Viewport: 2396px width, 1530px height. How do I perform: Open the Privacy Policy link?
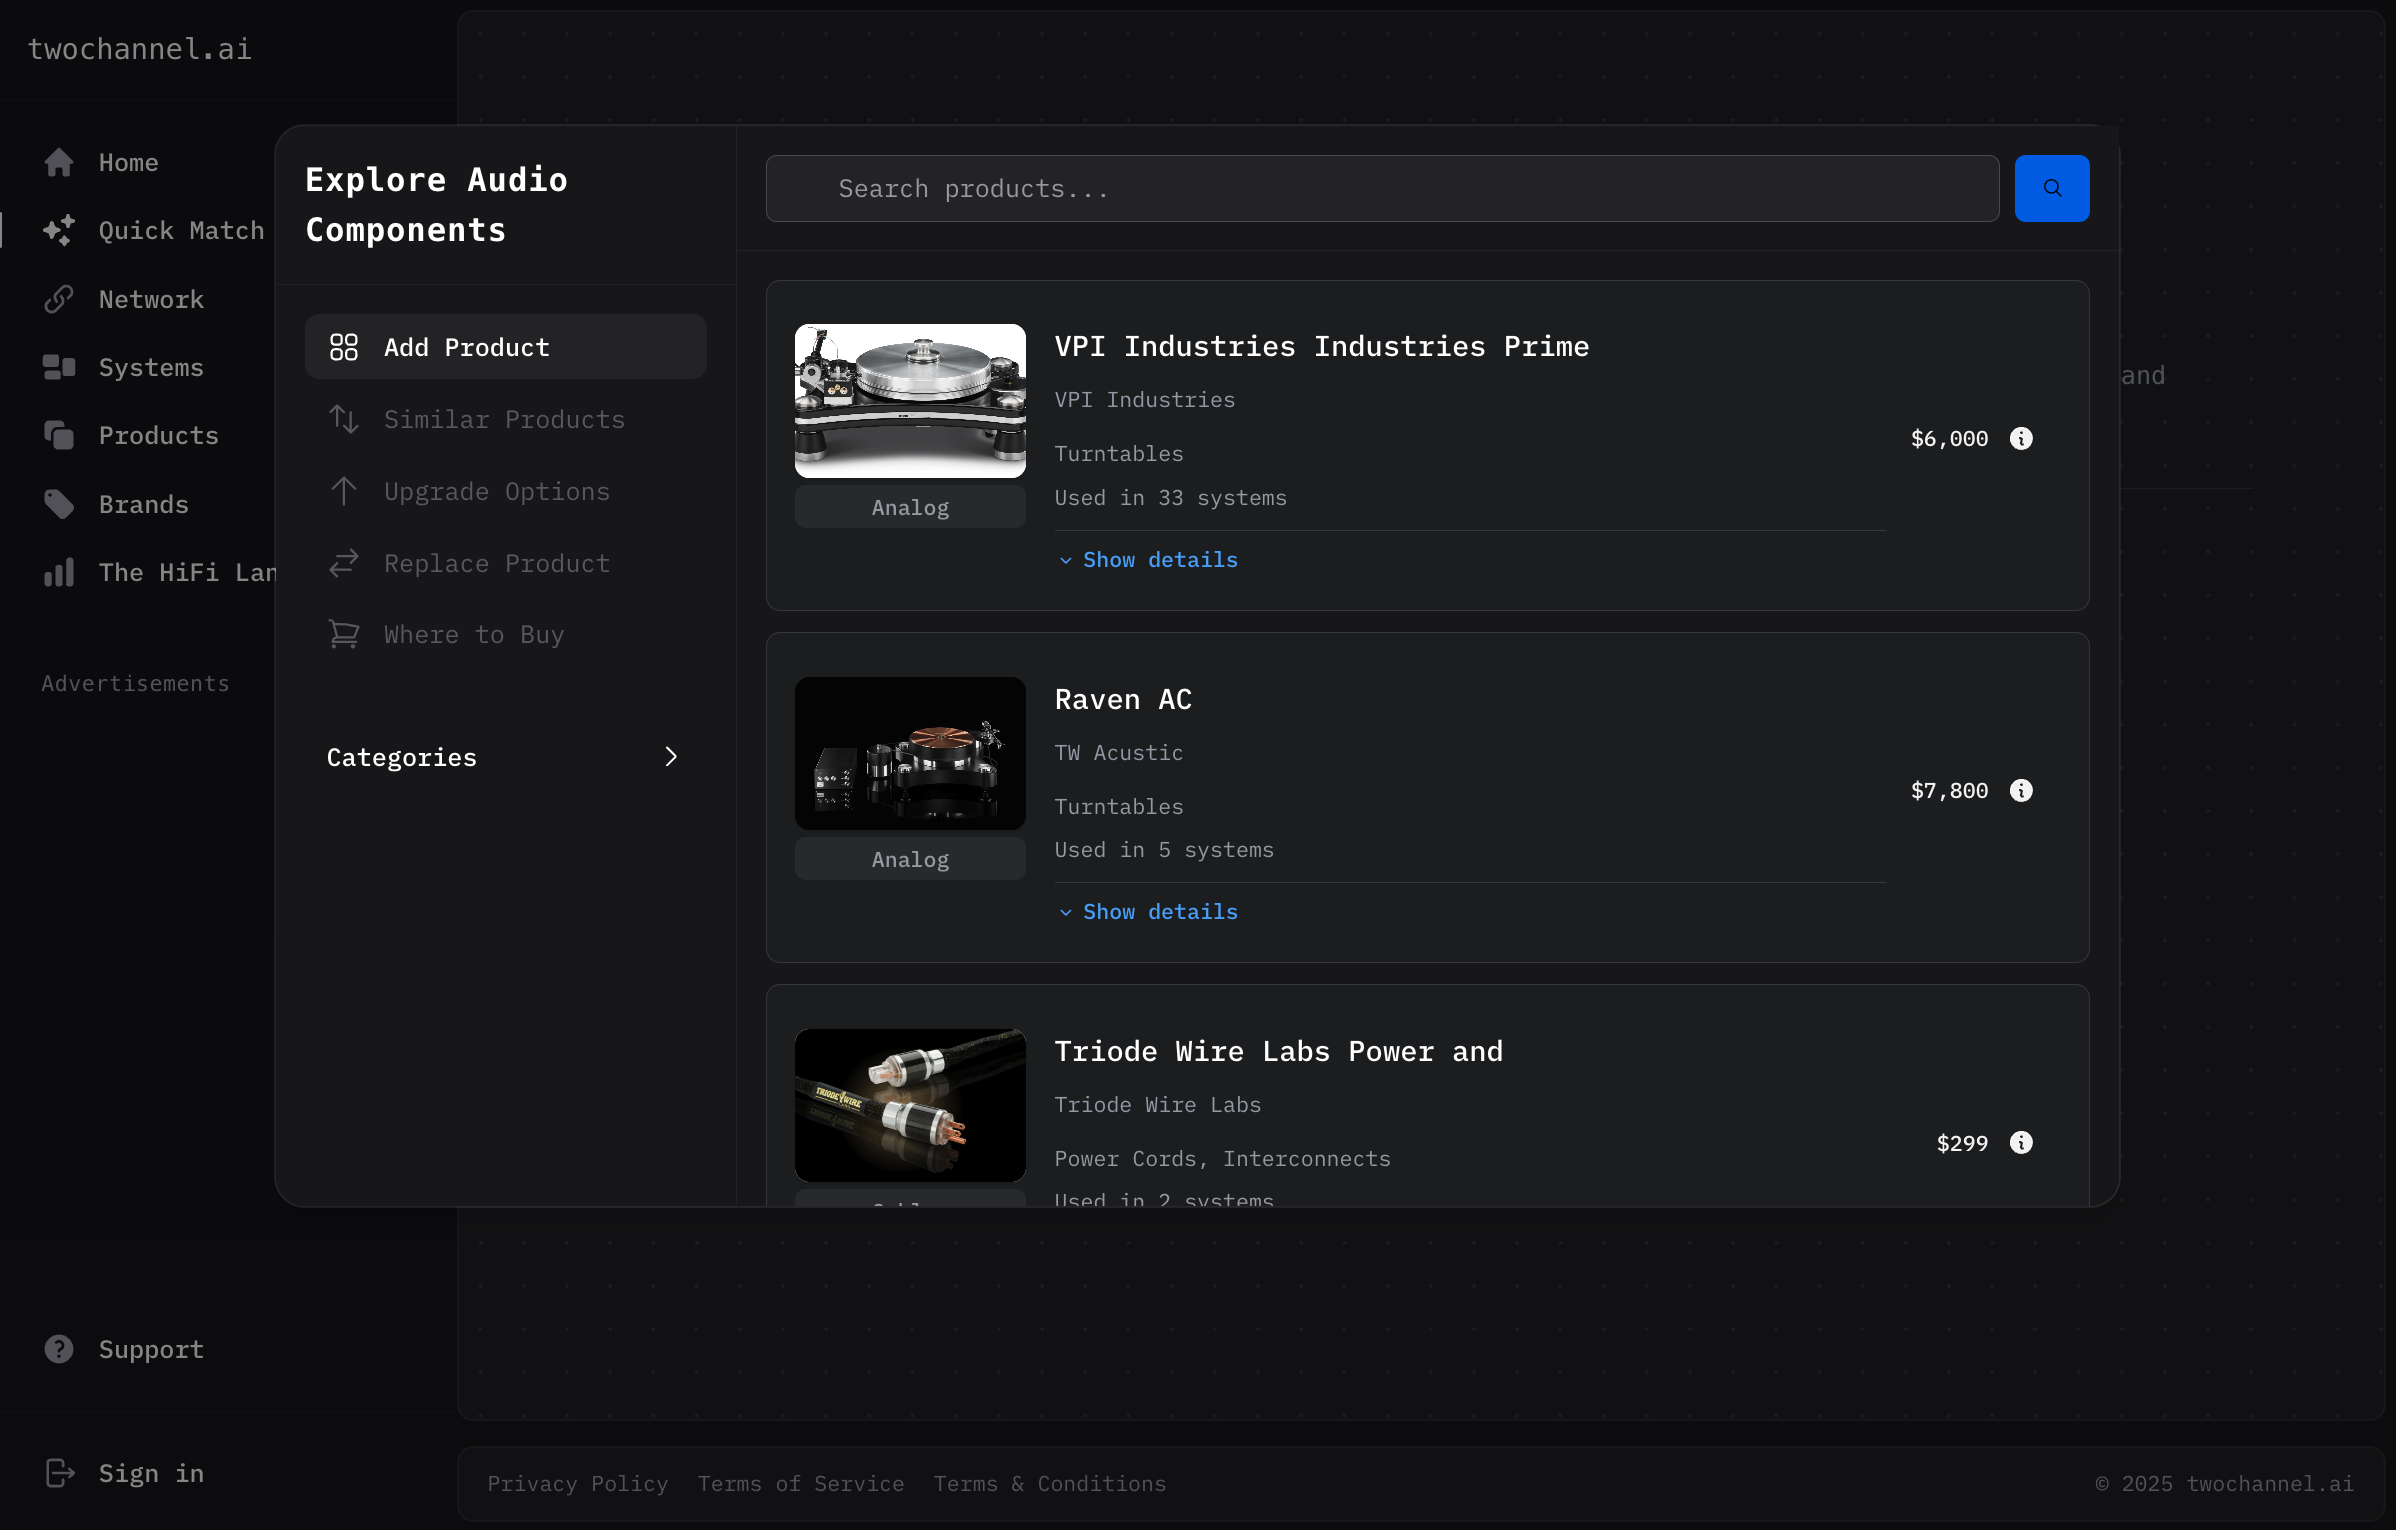coord(577,1484)
